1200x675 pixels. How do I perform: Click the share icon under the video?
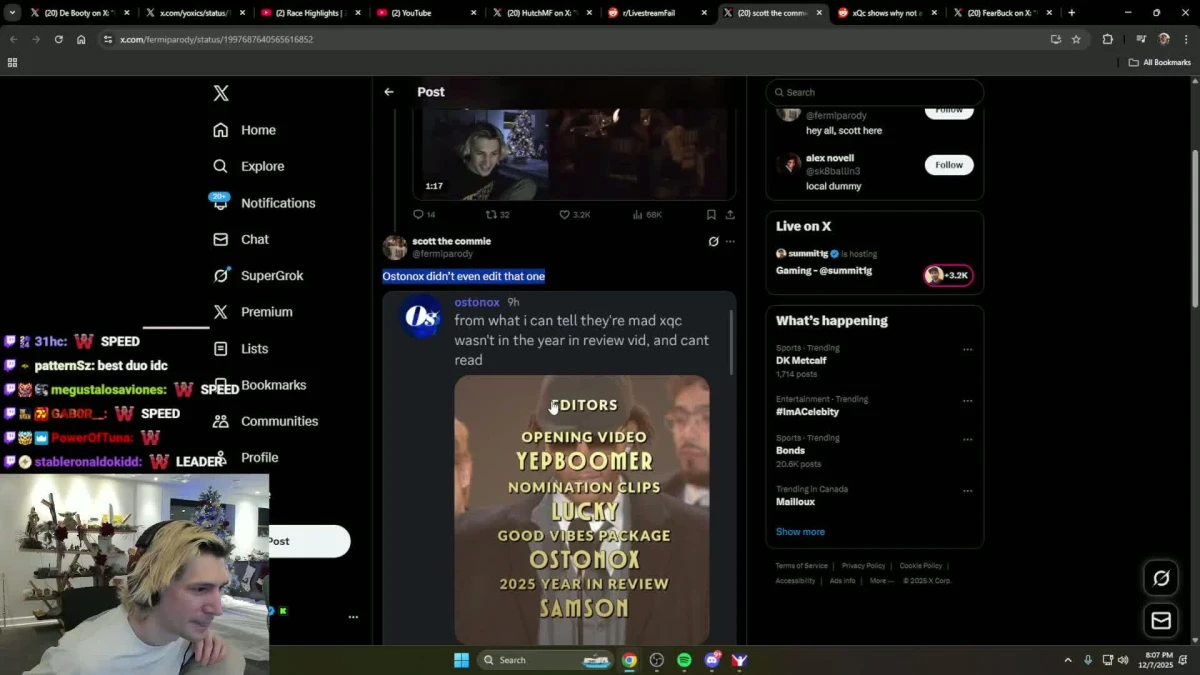pyautogui.click(x=730, y=215)
